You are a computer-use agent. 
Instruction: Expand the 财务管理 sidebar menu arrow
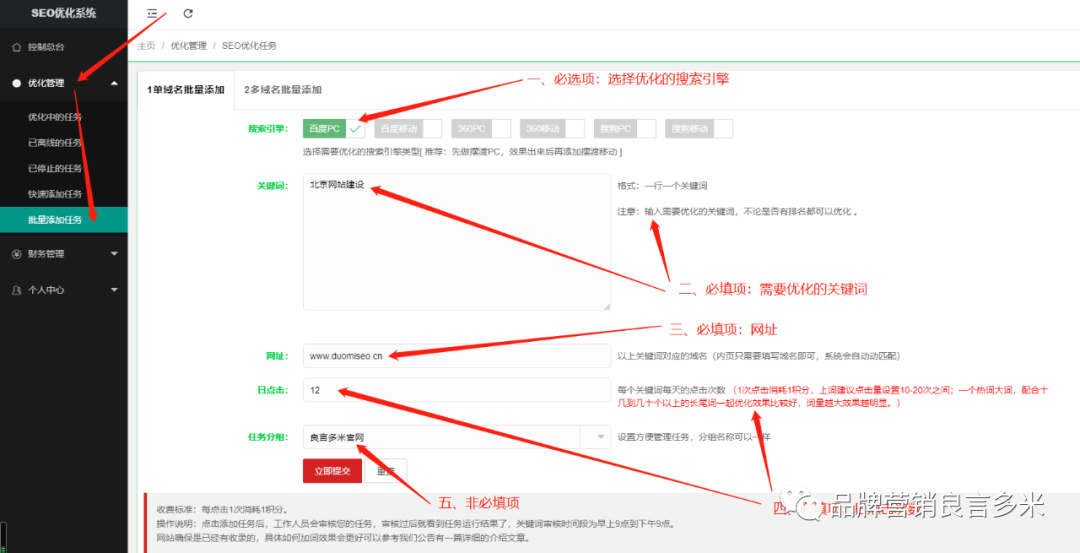[x=114, y=254]
